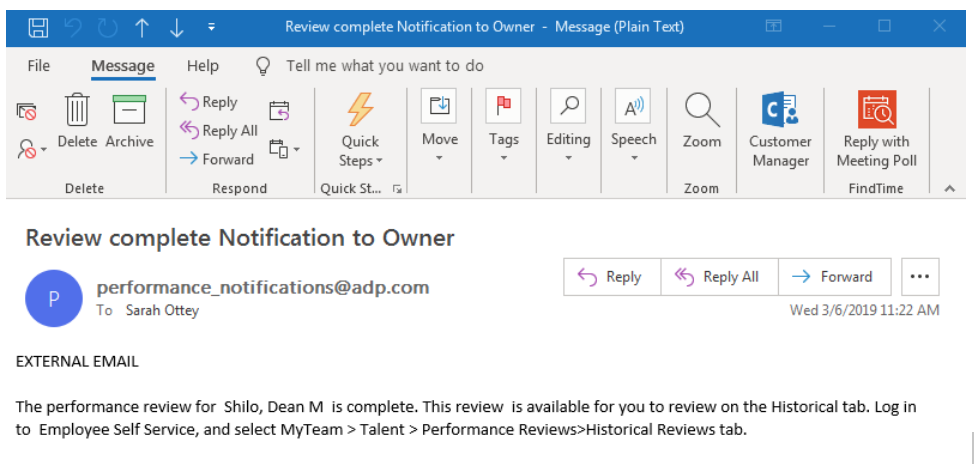The height and width of the screenshot is (464, 974).
Task: Go to next item with down arrow
Action: click(x=176, y=27)
